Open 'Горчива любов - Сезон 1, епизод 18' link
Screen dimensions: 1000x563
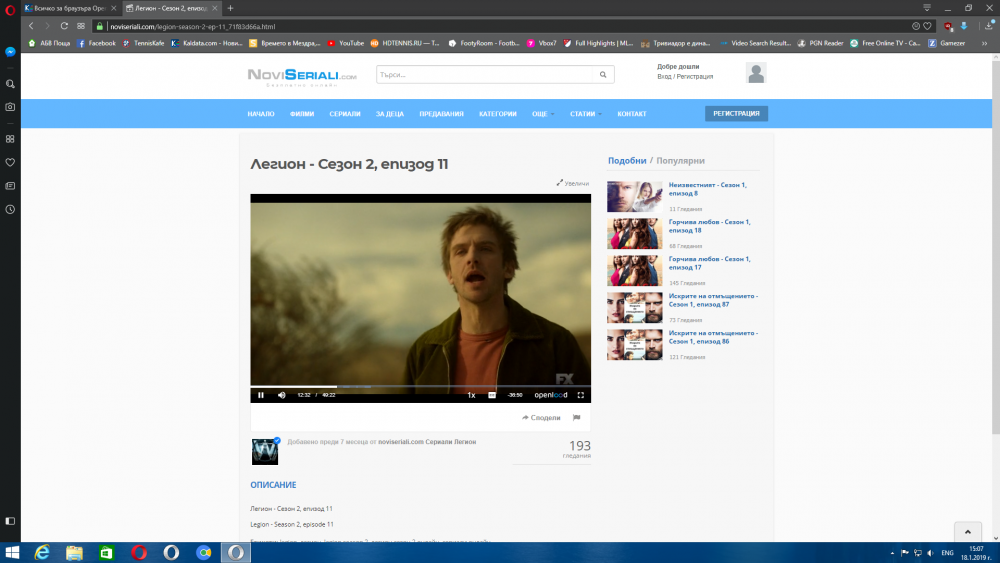click(x=709, y=226)
